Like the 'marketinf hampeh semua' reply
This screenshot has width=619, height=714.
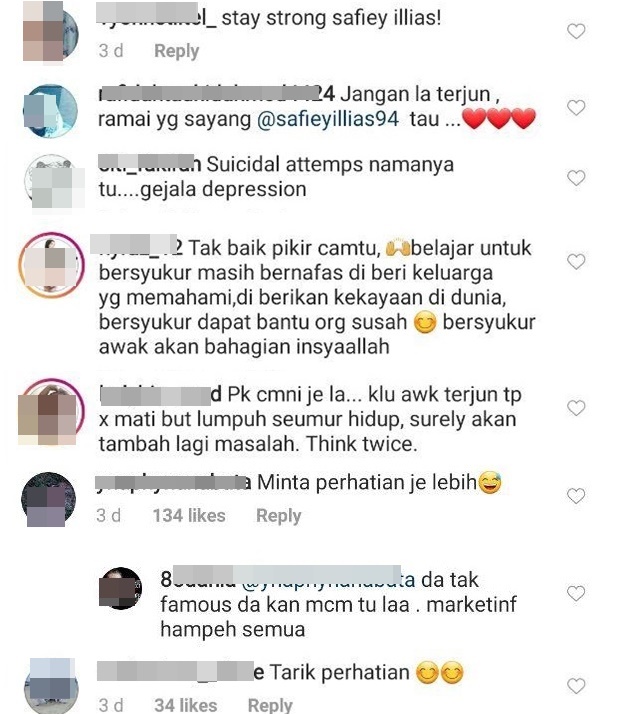click(576, 593)
